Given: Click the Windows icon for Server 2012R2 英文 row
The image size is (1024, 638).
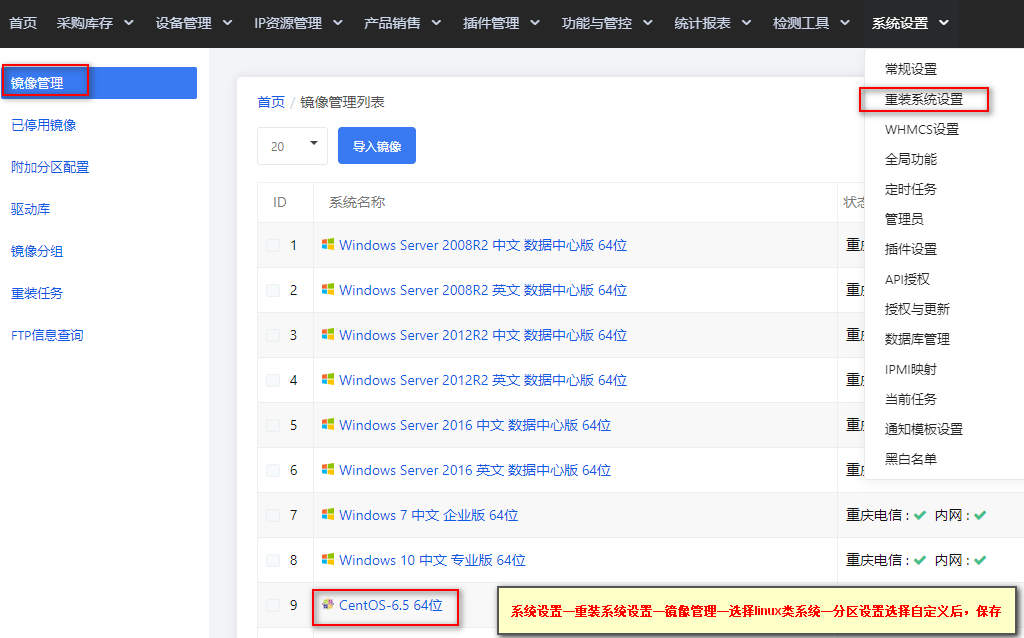Looking at the screenshot, I should pos(328,379).
